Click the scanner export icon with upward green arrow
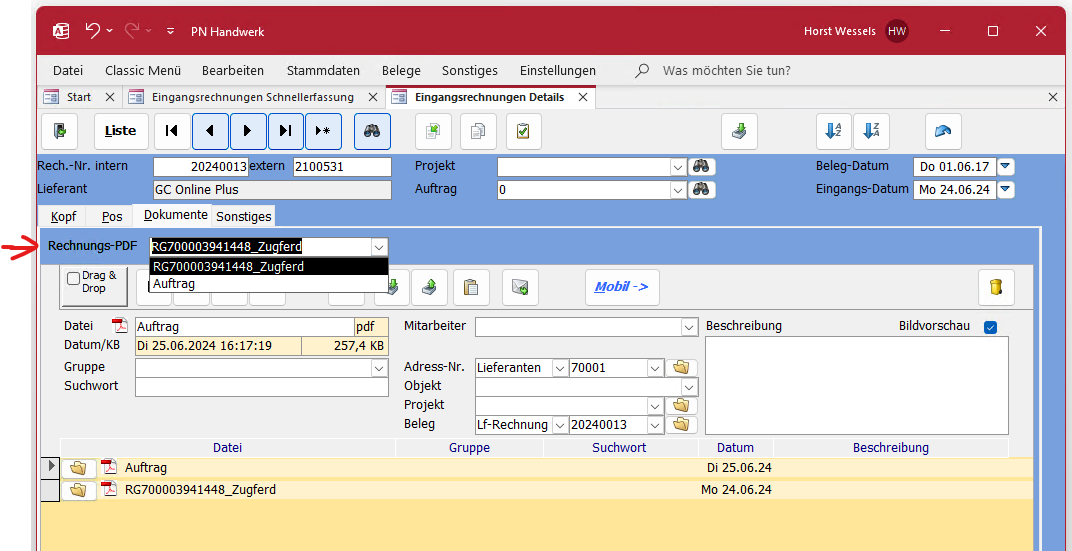 429,287
